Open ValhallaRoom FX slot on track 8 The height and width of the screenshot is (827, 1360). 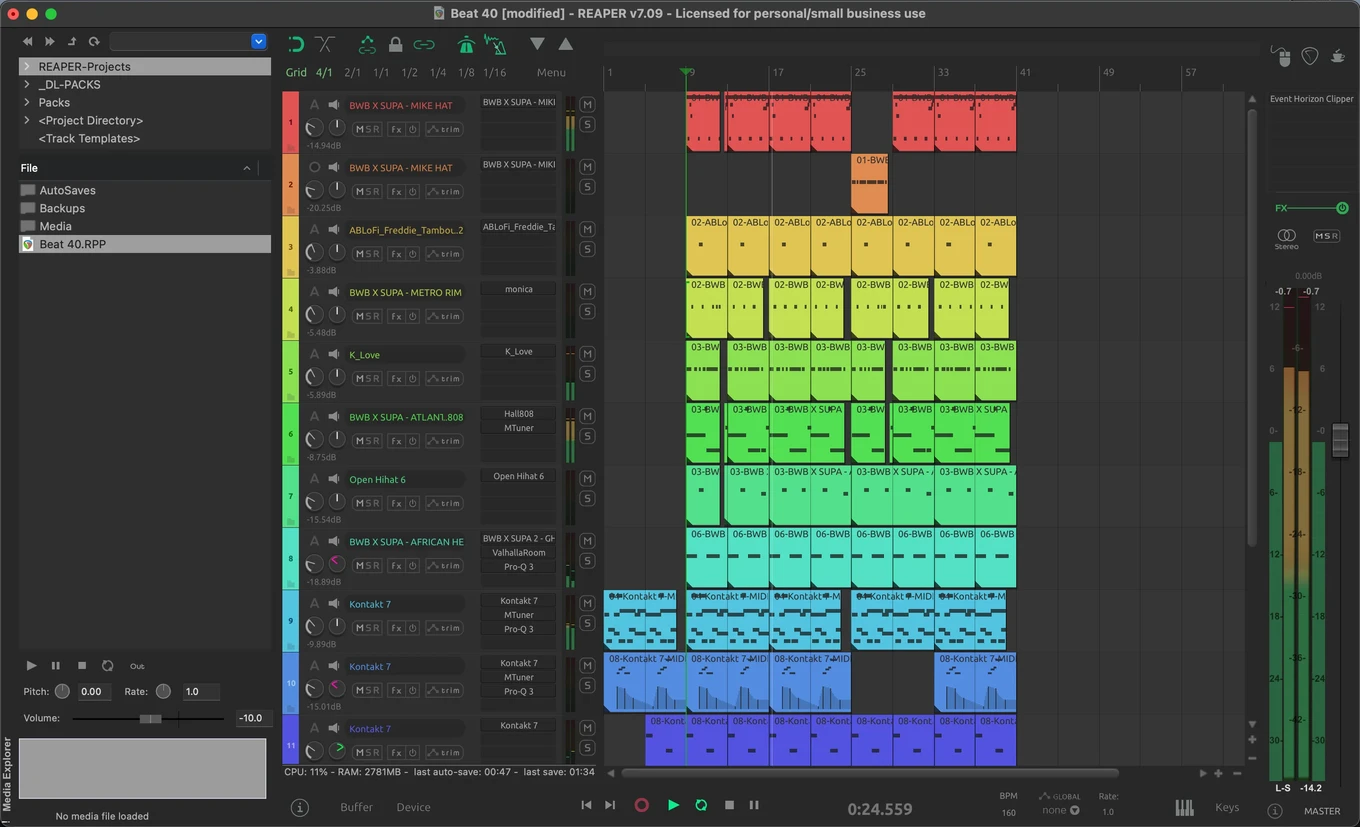pos(519,552)
